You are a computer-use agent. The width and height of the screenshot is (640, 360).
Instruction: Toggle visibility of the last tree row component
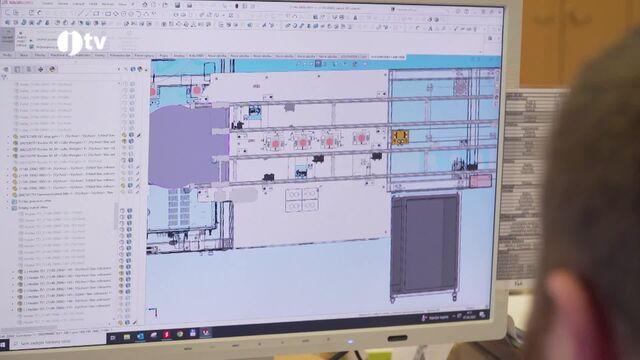click(x=121, y=322)
